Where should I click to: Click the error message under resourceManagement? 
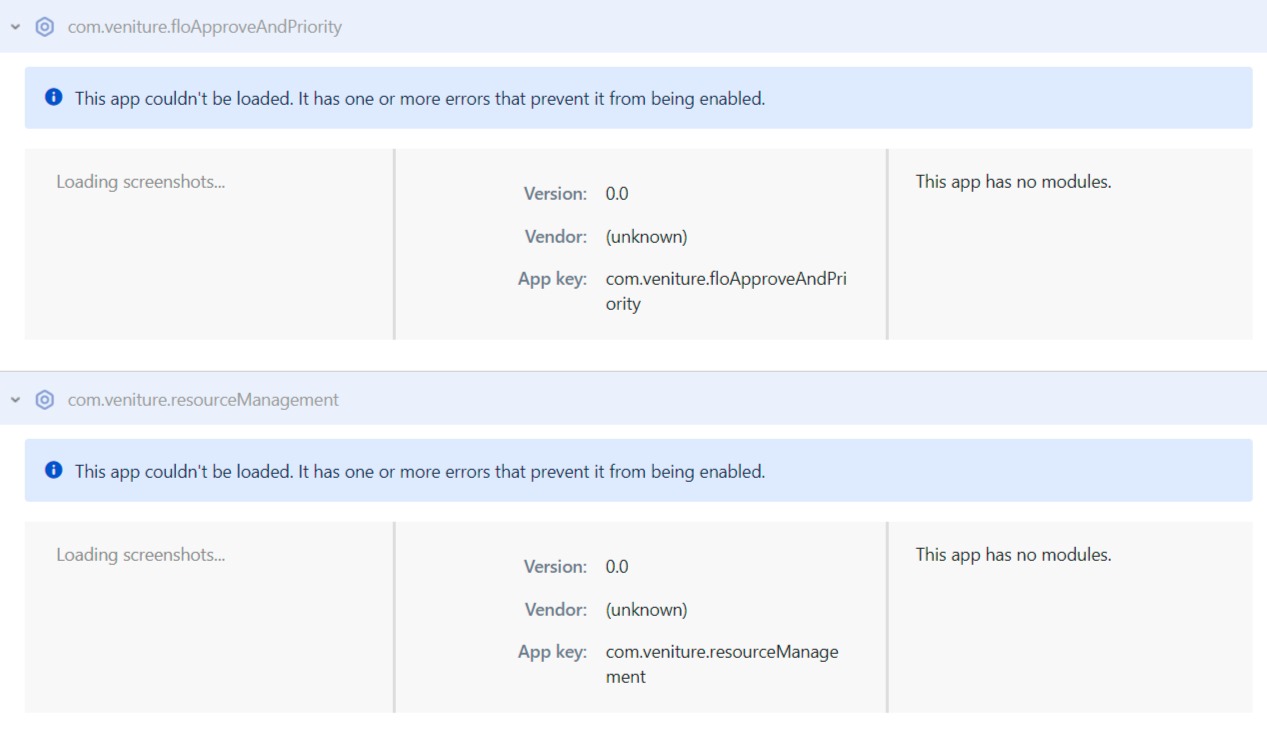coord(420,472)
